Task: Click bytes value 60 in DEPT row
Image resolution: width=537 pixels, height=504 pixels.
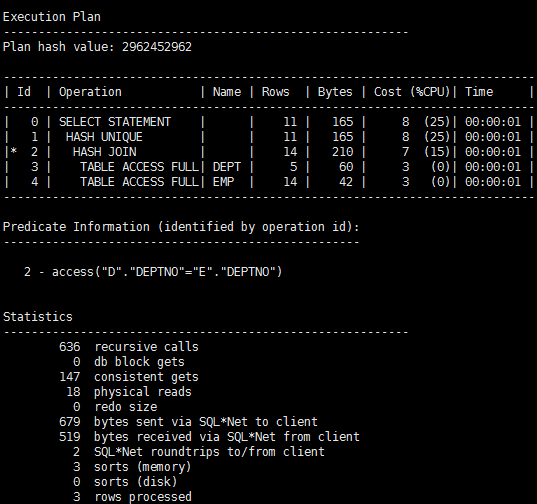Action: click(x=346, y=167)
